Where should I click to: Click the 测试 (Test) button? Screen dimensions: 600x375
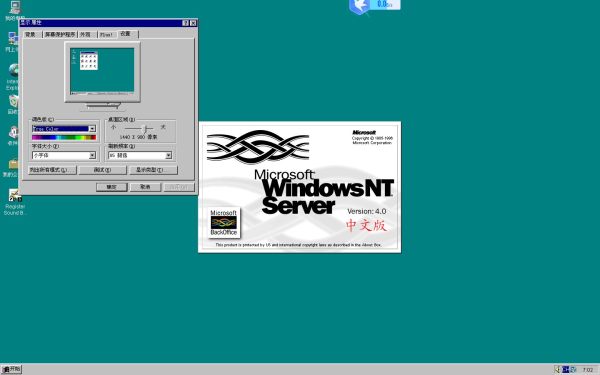pyautogui.click(x=103, y=170)
